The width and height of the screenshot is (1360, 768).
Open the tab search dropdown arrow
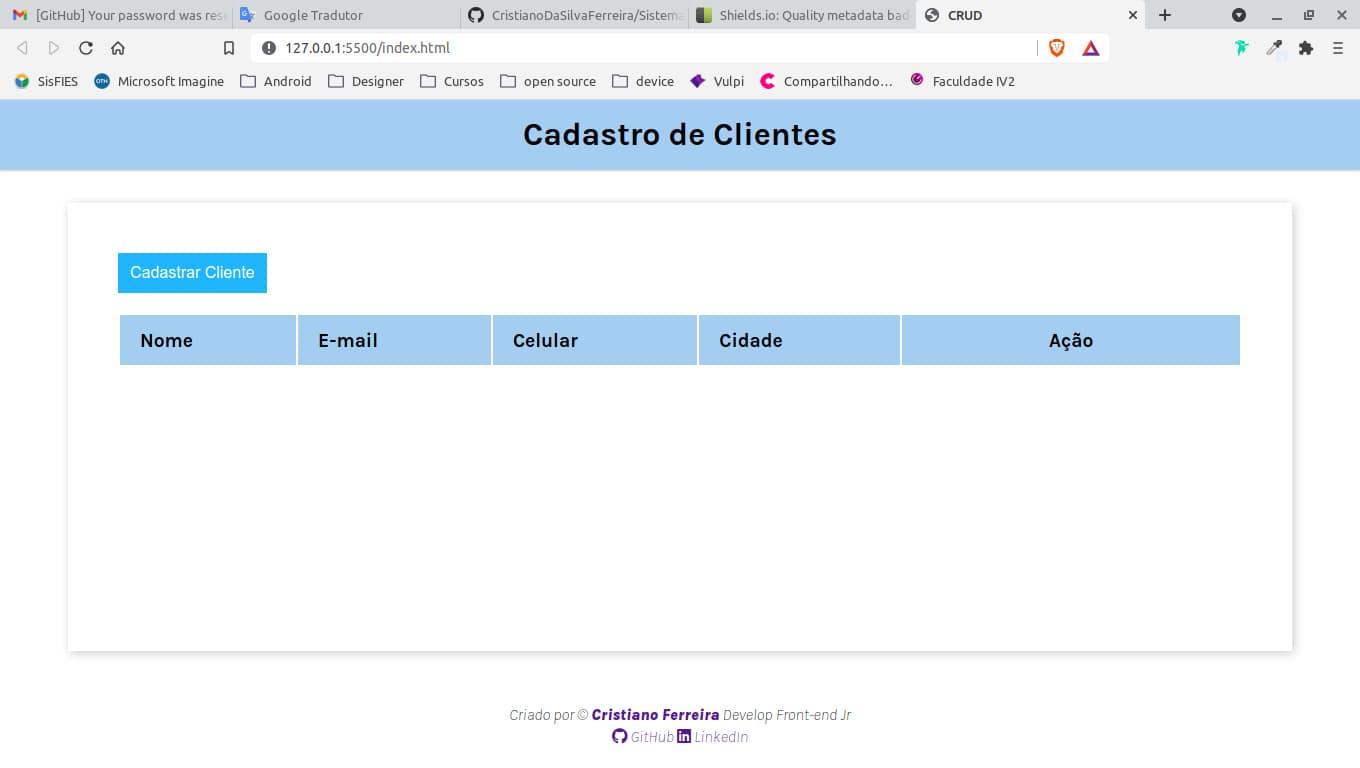1239,15
